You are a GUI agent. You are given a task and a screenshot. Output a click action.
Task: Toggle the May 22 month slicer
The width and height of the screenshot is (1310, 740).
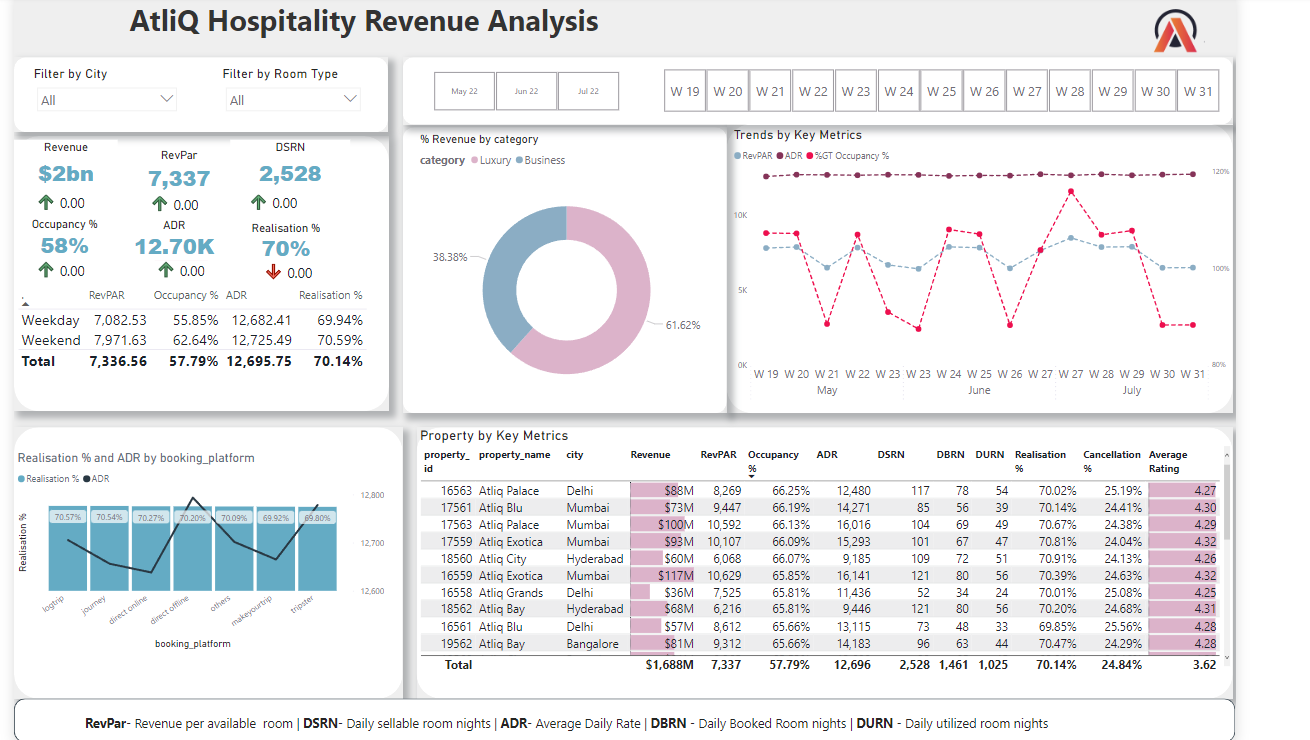pyautogui.click(x=465, y=91)
